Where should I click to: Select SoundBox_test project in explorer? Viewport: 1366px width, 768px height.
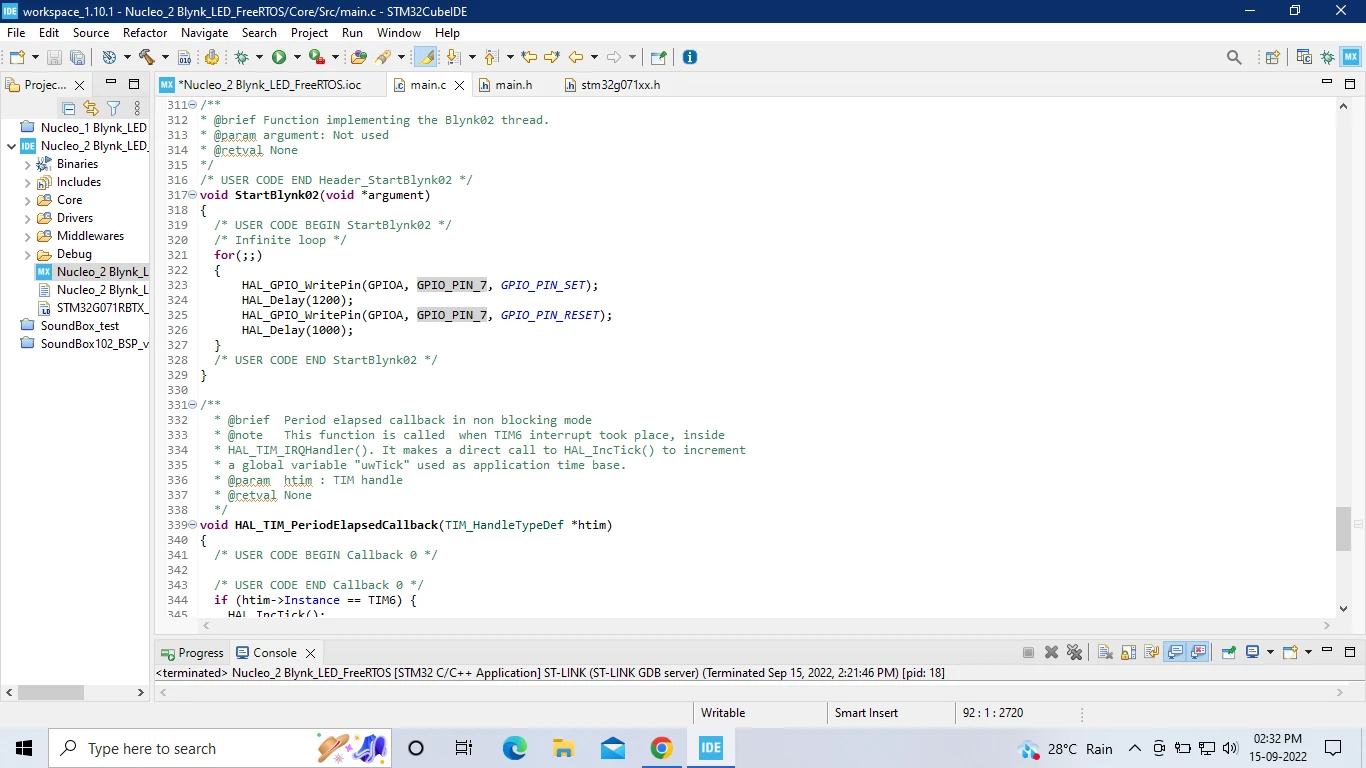coord(79,326)
